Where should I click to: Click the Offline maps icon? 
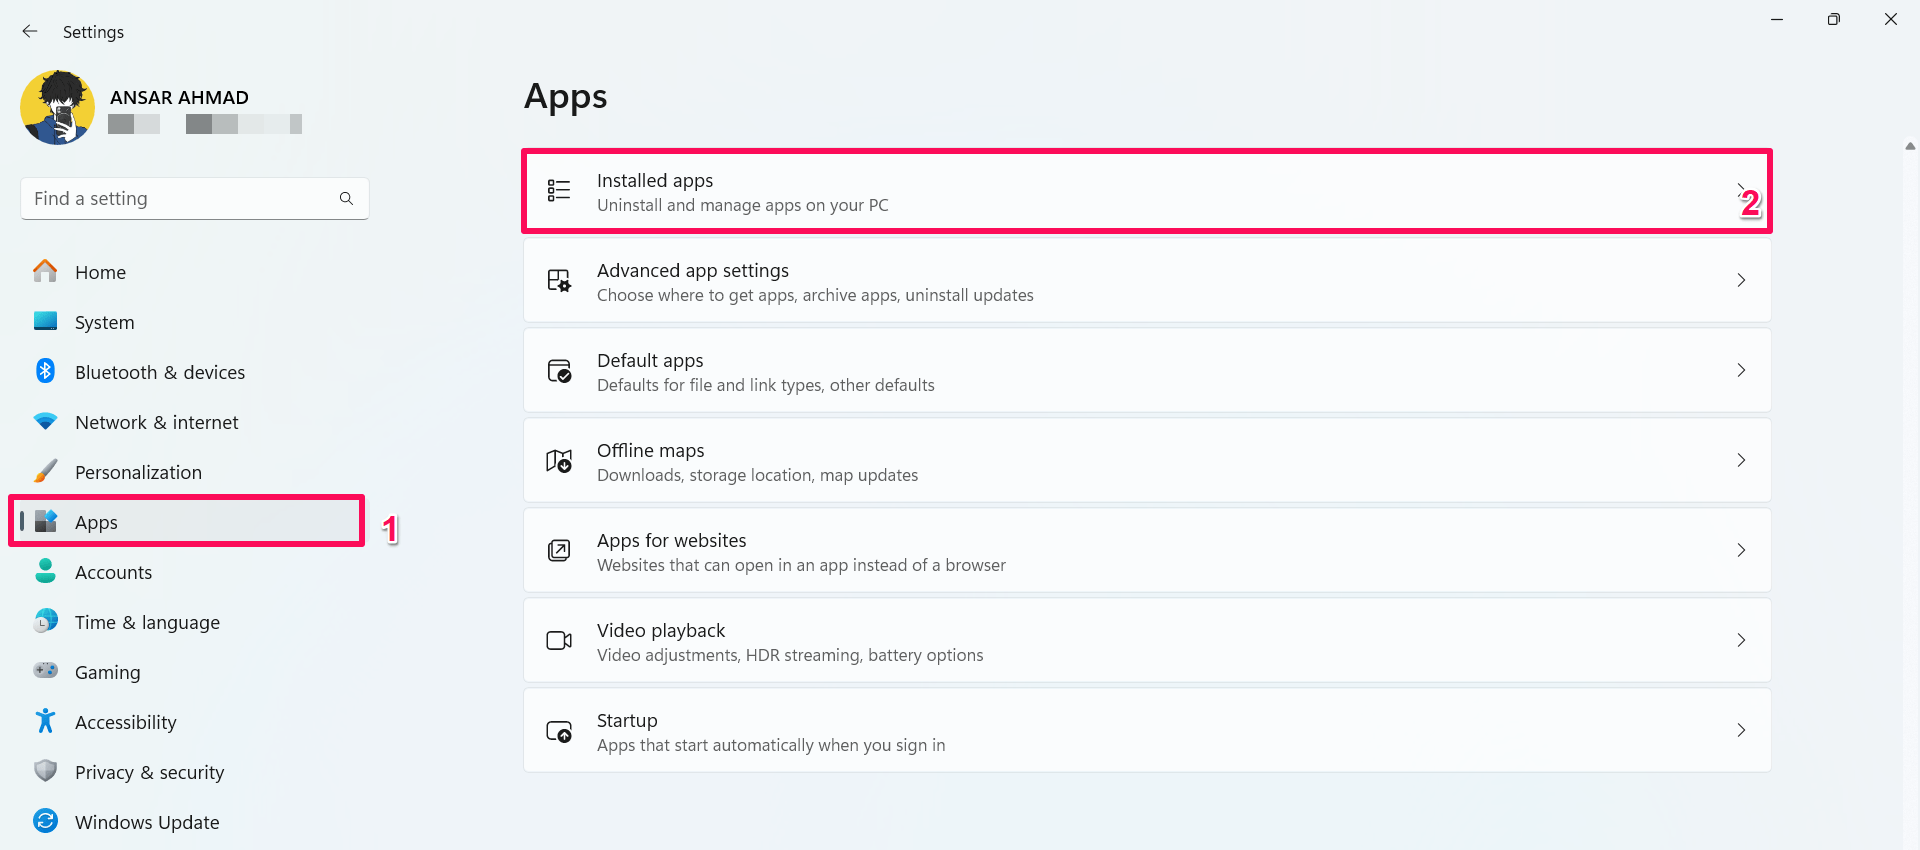click(x=559, y=460)
